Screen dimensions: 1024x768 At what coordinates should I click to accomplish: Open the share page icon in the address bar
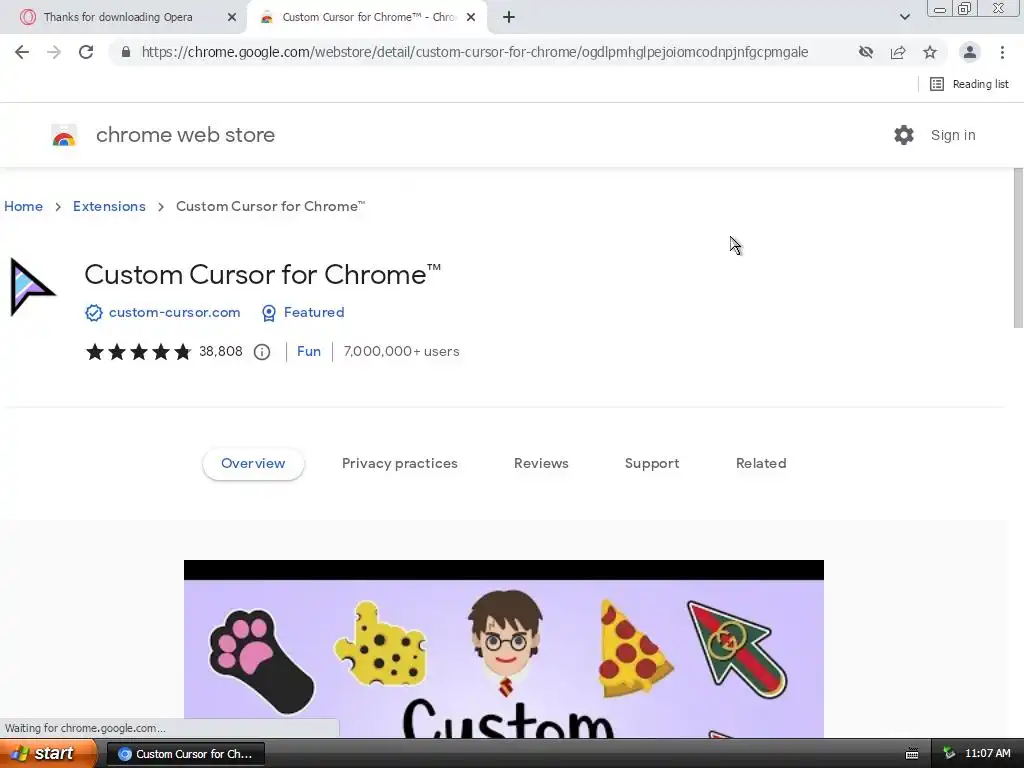click(898, 52)
